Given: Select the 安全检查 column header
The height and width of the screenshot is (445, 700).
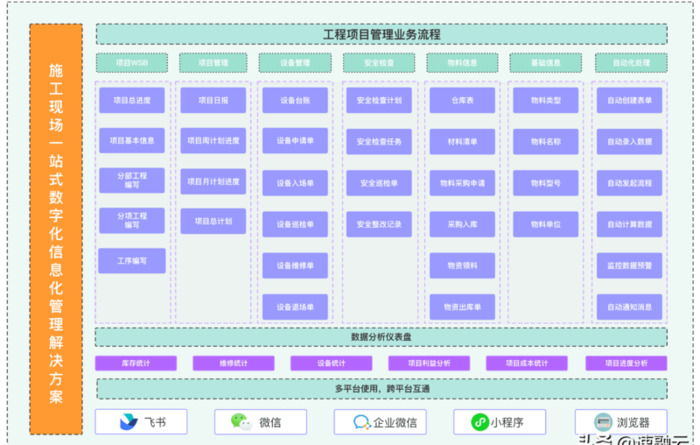Looking at the screenshot, I should tap(379, 63).
